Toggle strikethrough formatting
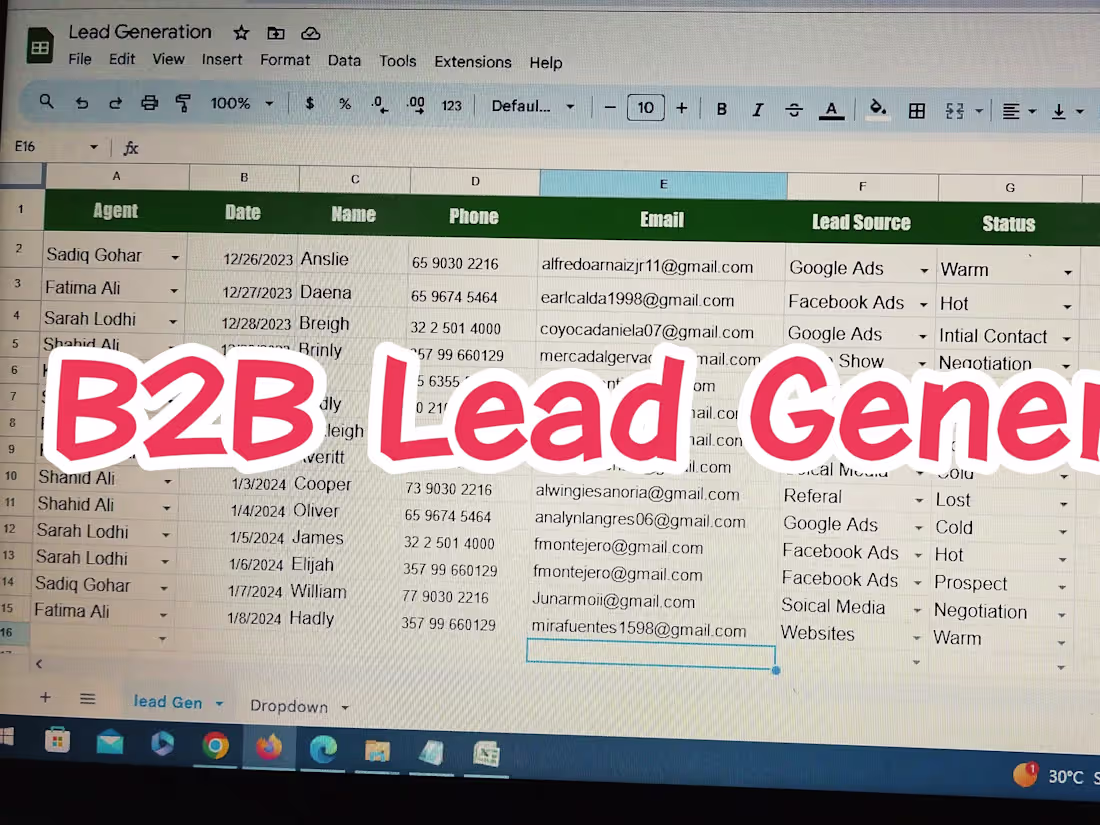1100x825 pixels. click(x=793, y=110)
